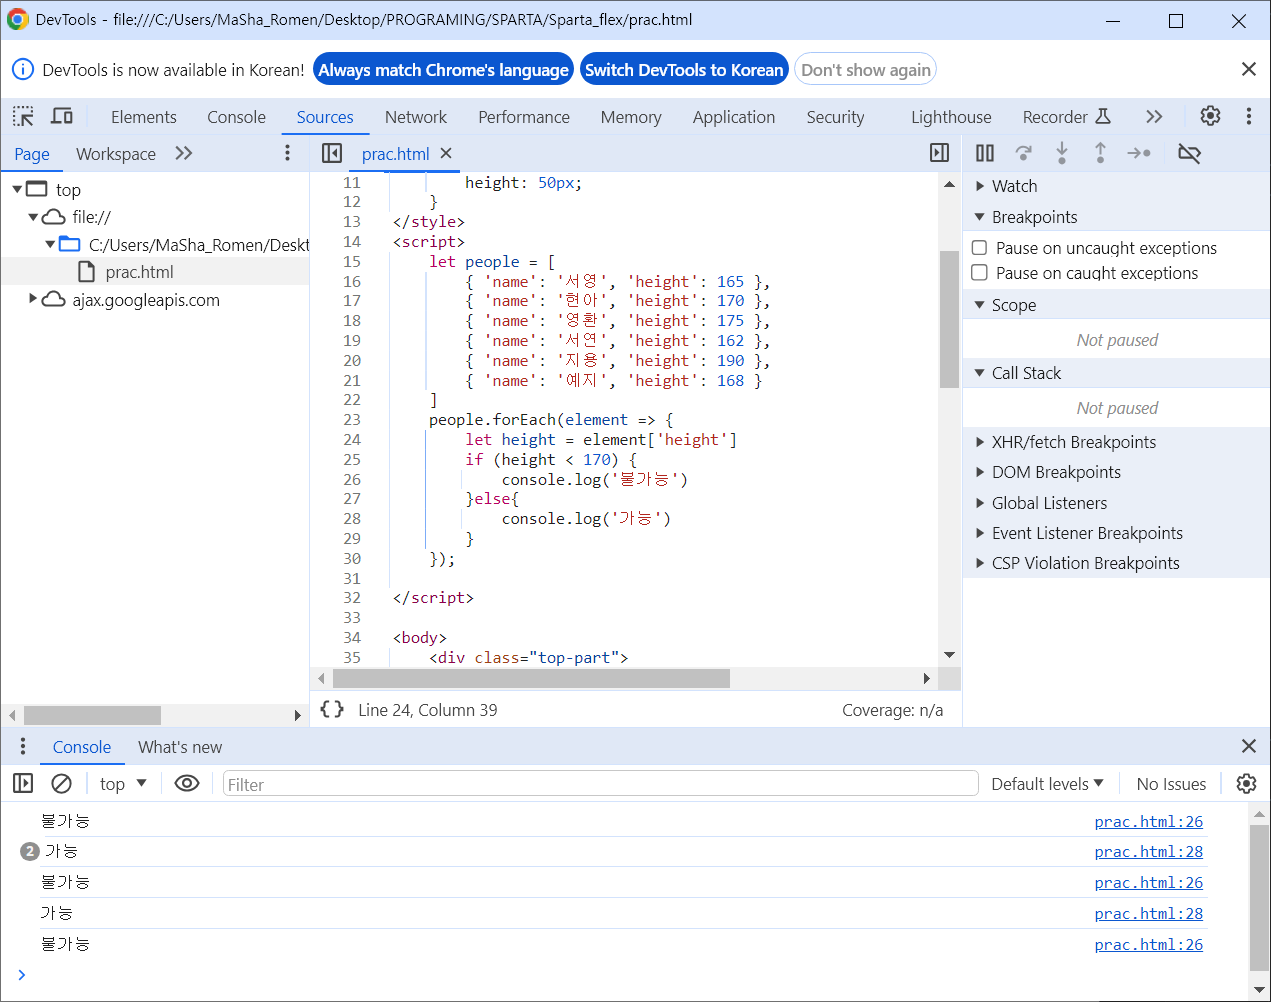Click Don't show again button
The image size is (1271, 1002).
[865, 70]
